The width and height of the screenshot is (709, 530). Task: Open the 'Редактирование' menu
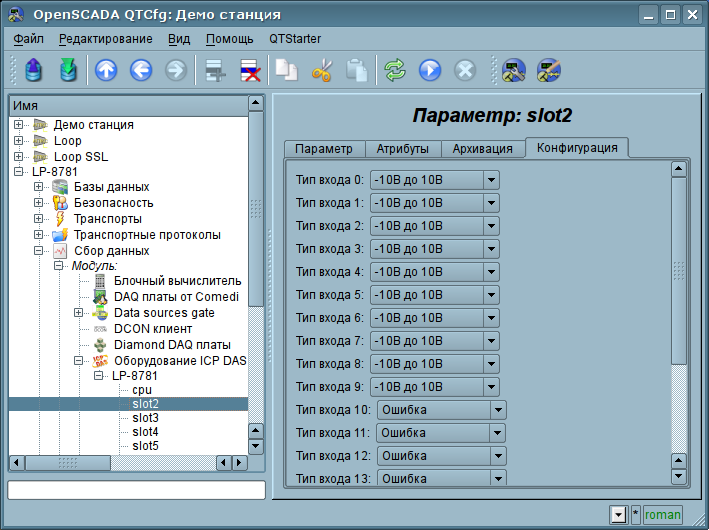pyautogui.click(x=105, y=39)
